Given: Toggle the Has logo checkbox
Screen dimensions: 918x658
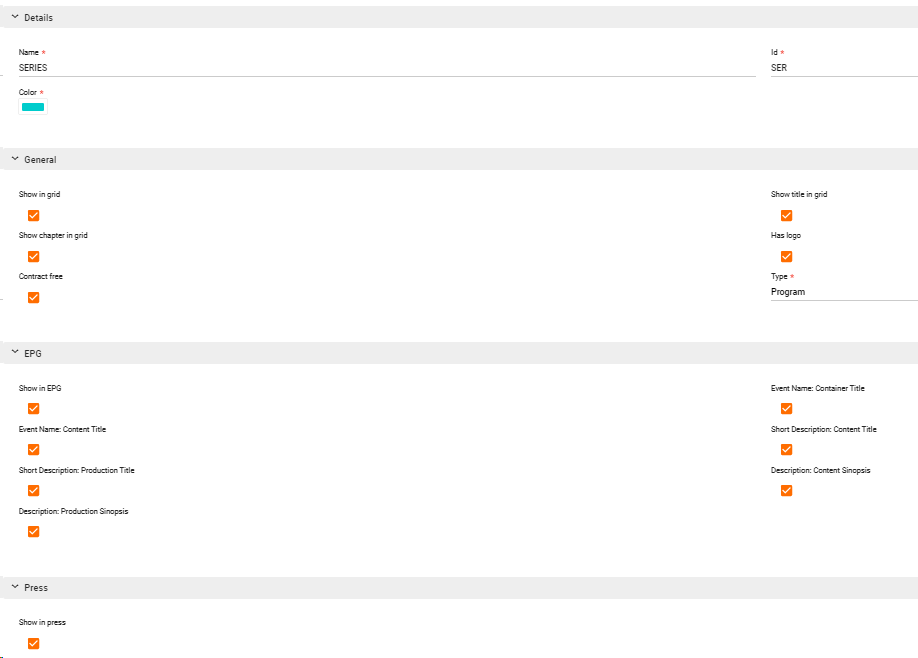Looking at the screenshot, I should pyautogui.click(x=786, y=256).
